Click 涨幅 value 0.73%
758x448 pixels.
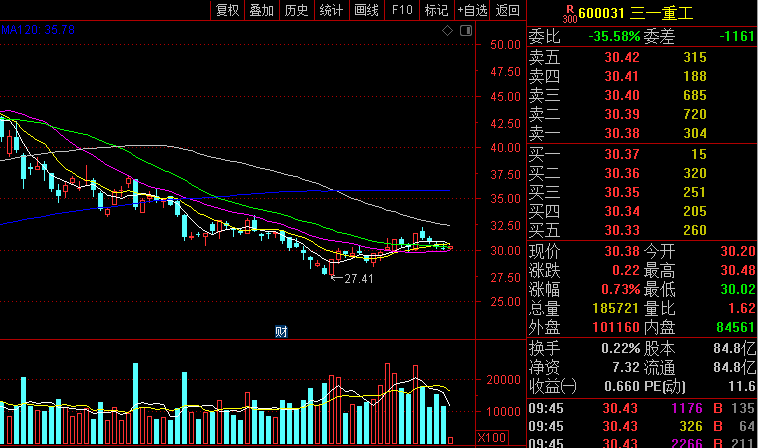(620, 289)
